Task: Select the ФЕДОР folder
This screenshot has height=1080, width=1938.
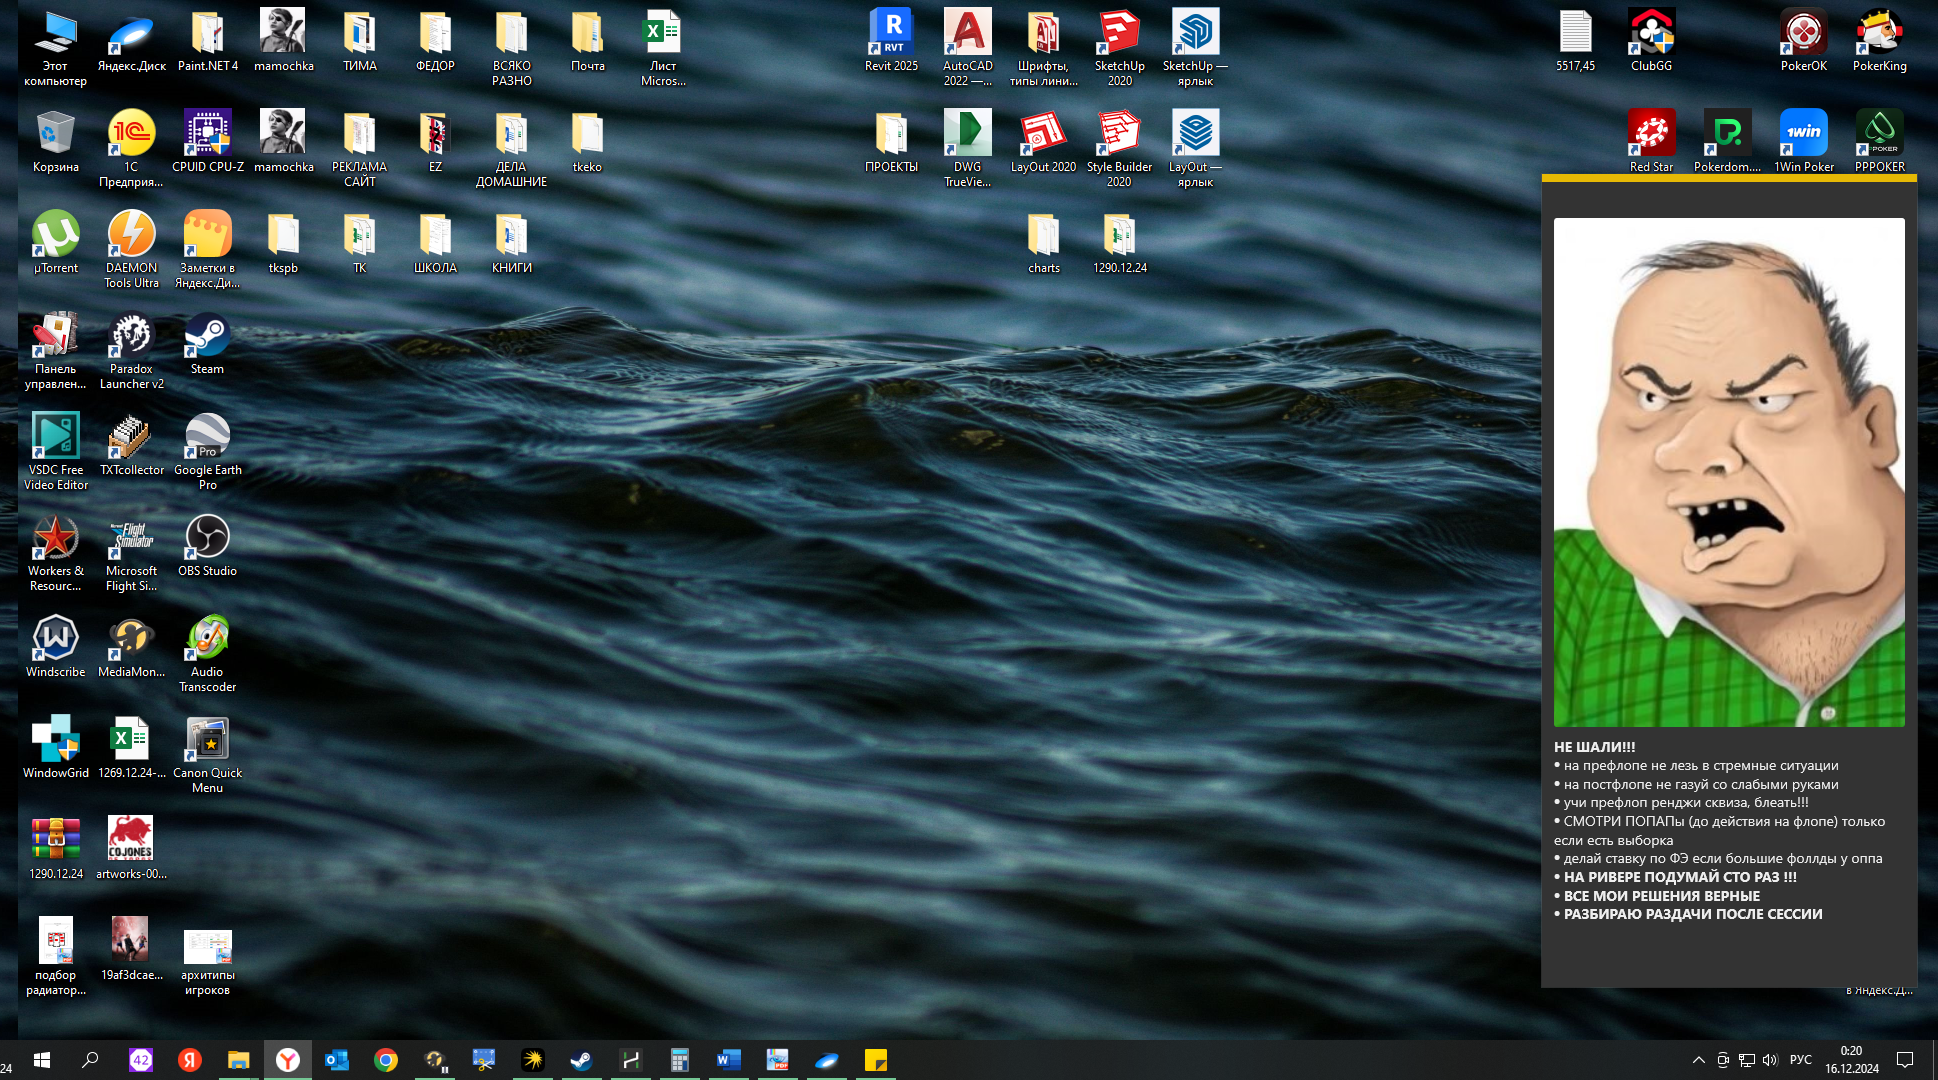Action: coord(435,41)
